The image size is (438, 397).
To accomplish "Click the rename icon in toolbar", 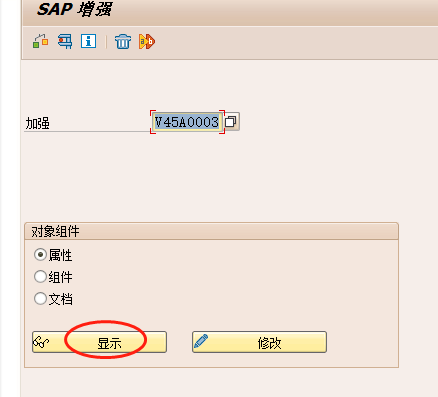I will [x=147, y=41].
